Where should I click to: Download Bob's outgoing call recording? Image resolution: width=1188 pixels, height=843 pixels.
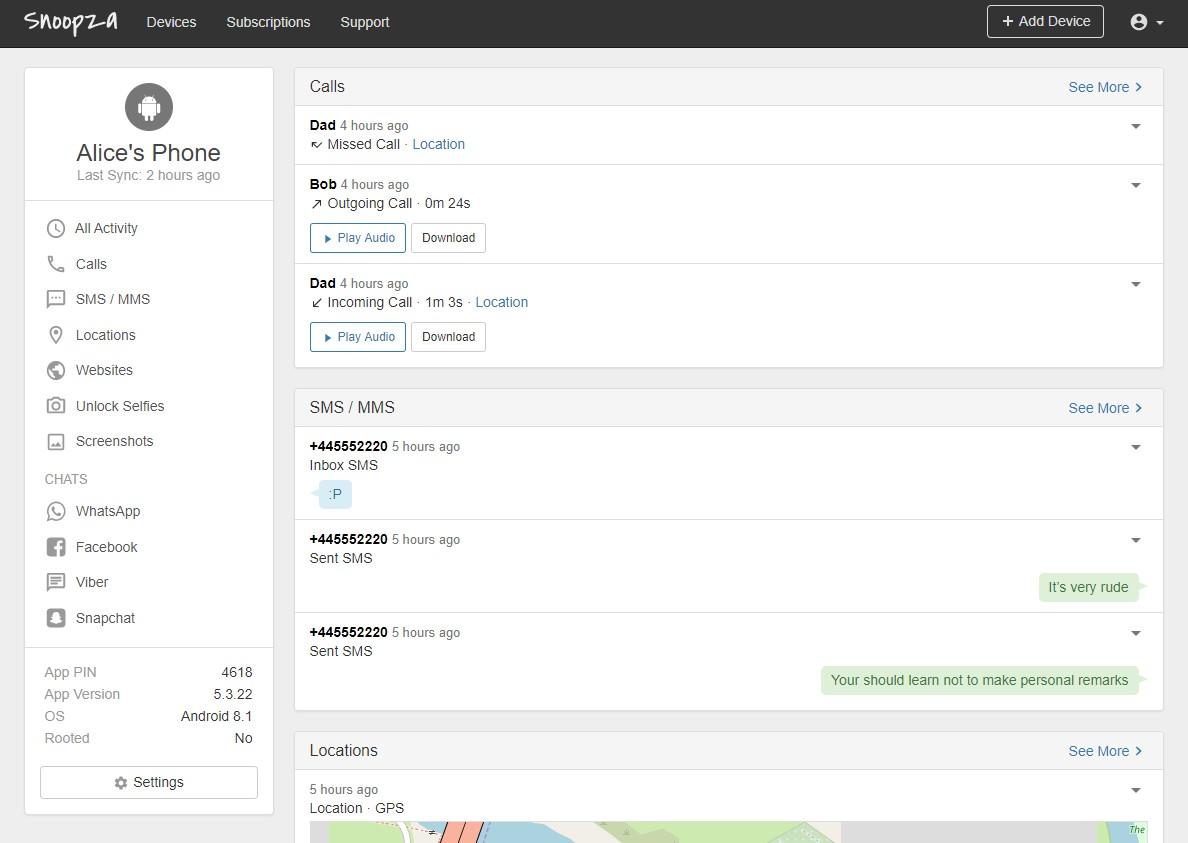click(x=449, y=238)
